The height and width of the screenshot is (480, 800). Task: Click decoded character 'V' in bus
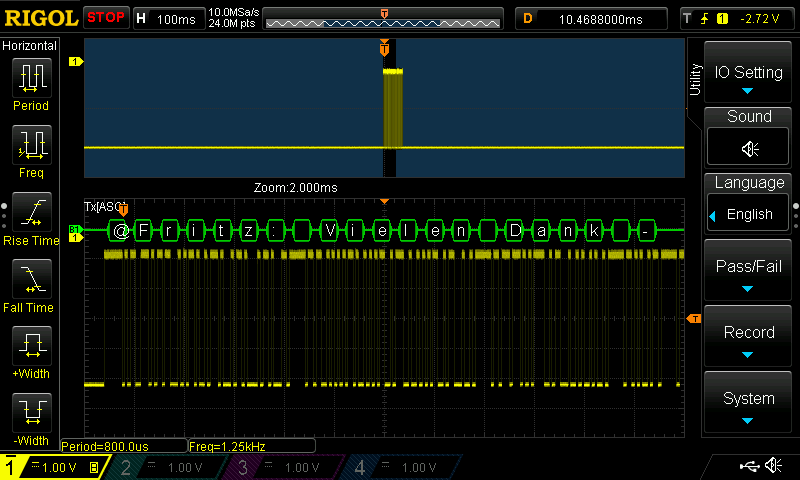pyautogui.click(x=330, y=231)
